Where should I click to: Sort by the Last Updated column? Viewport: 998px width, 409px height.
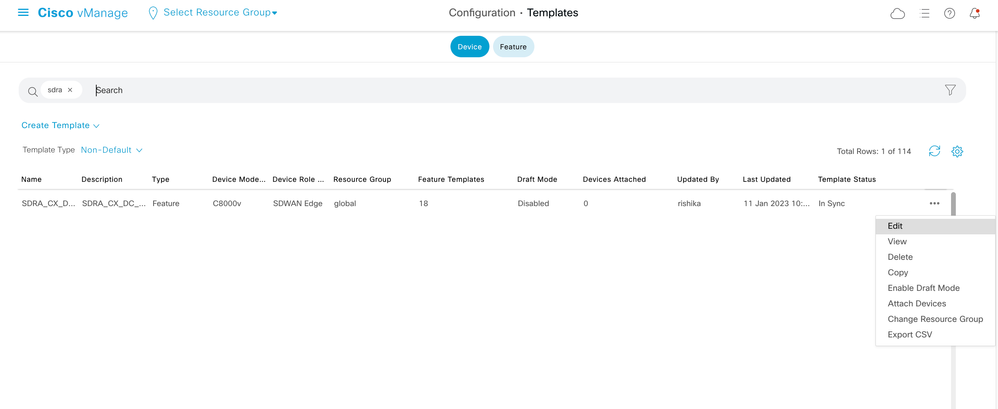767,179
